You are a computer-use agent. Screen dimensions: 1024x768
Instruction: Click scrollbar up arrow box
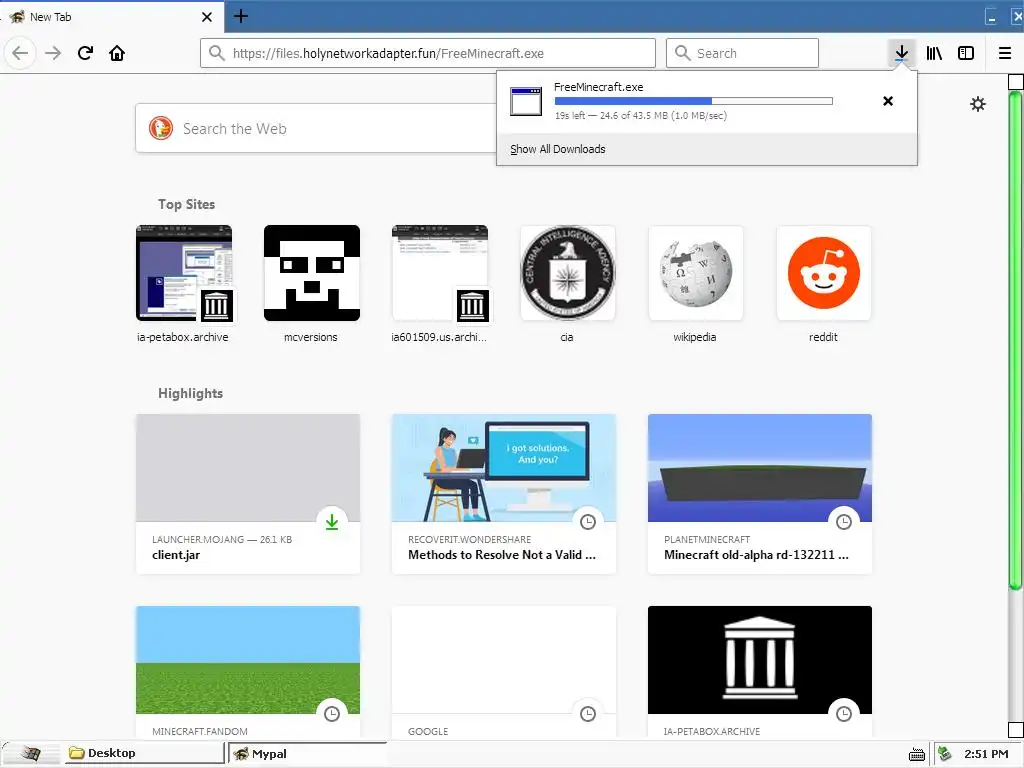pos(1016,82)
